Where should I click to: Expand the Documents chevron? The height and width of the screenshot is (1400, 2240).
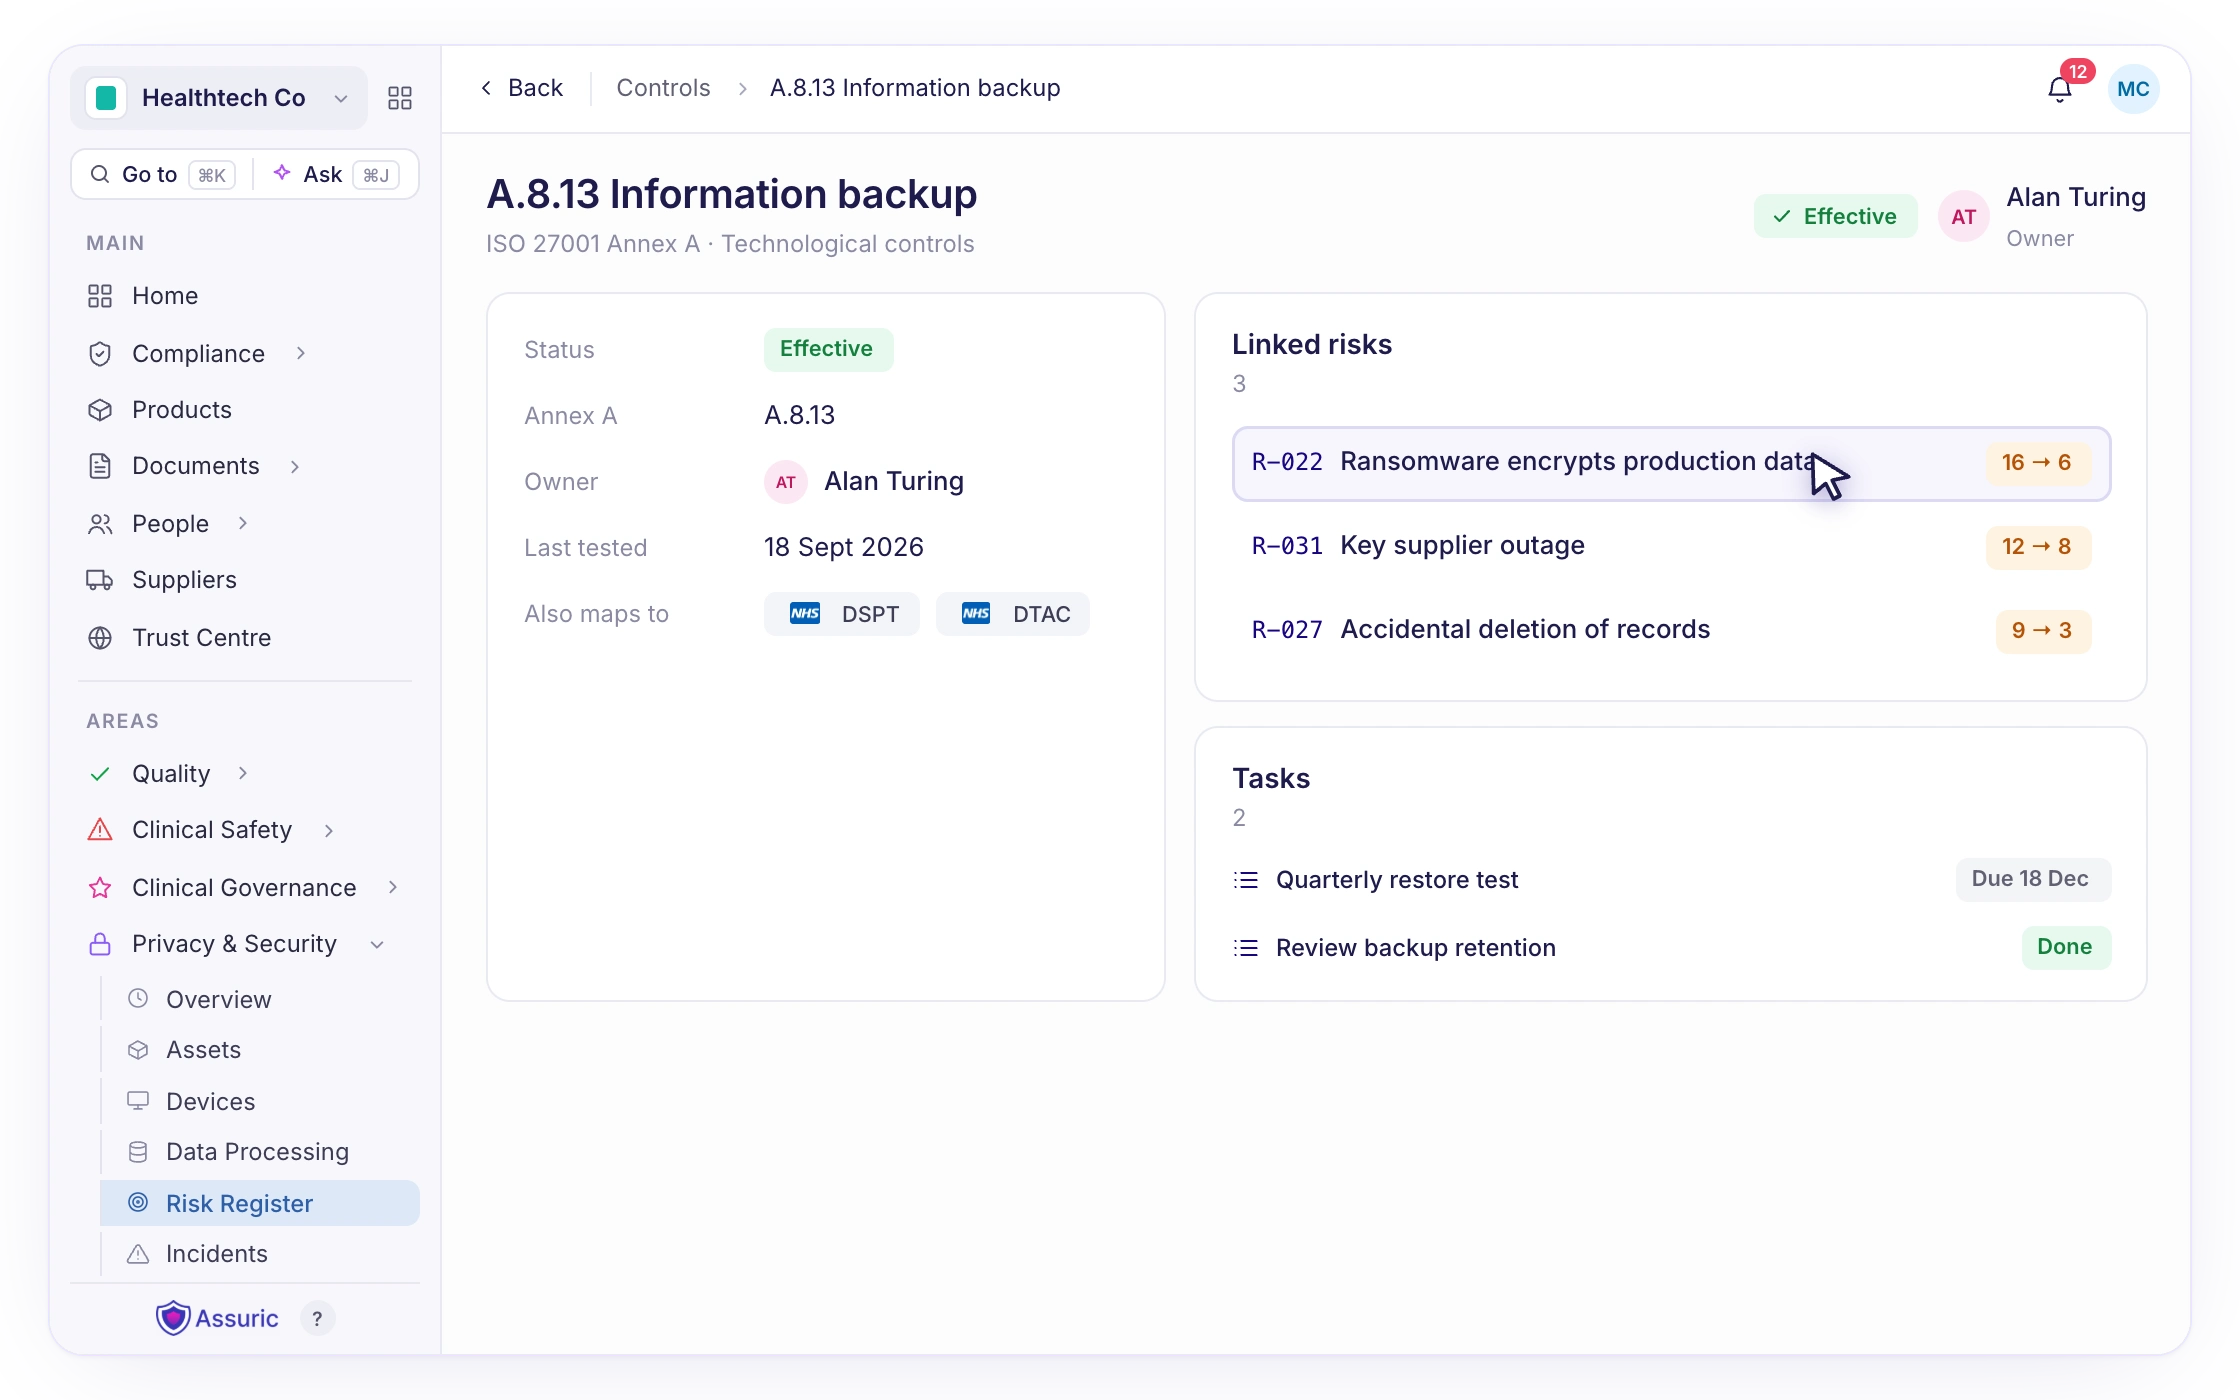coord(295,466)
